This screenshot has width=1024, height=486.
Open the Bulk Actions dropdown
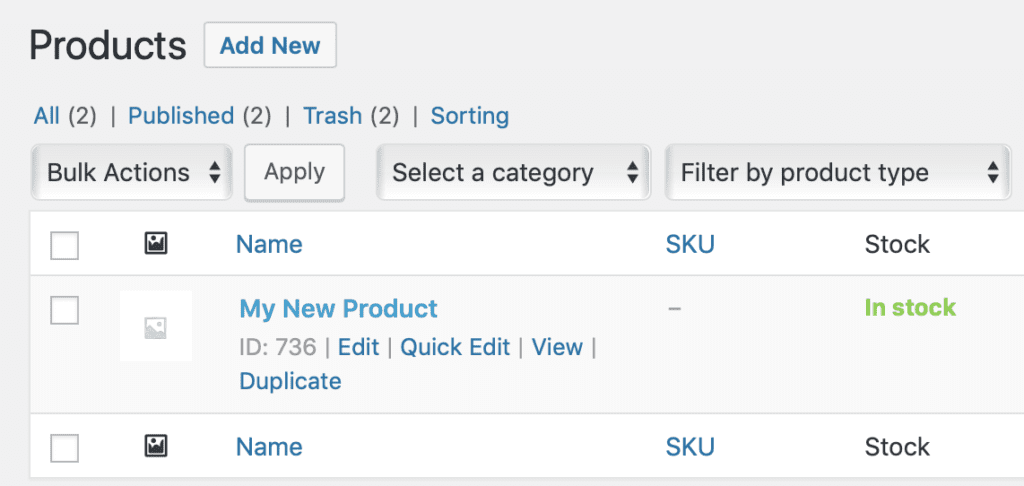pyautogui.click(x=133, y=173)
